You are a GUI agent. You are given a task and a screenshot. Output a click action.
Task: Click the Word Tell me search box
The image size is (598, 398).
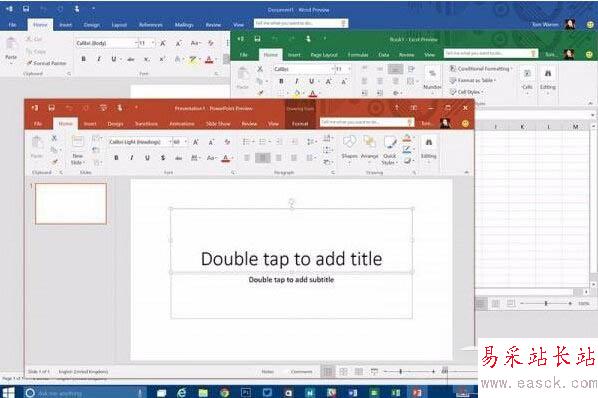pos(301,23)
